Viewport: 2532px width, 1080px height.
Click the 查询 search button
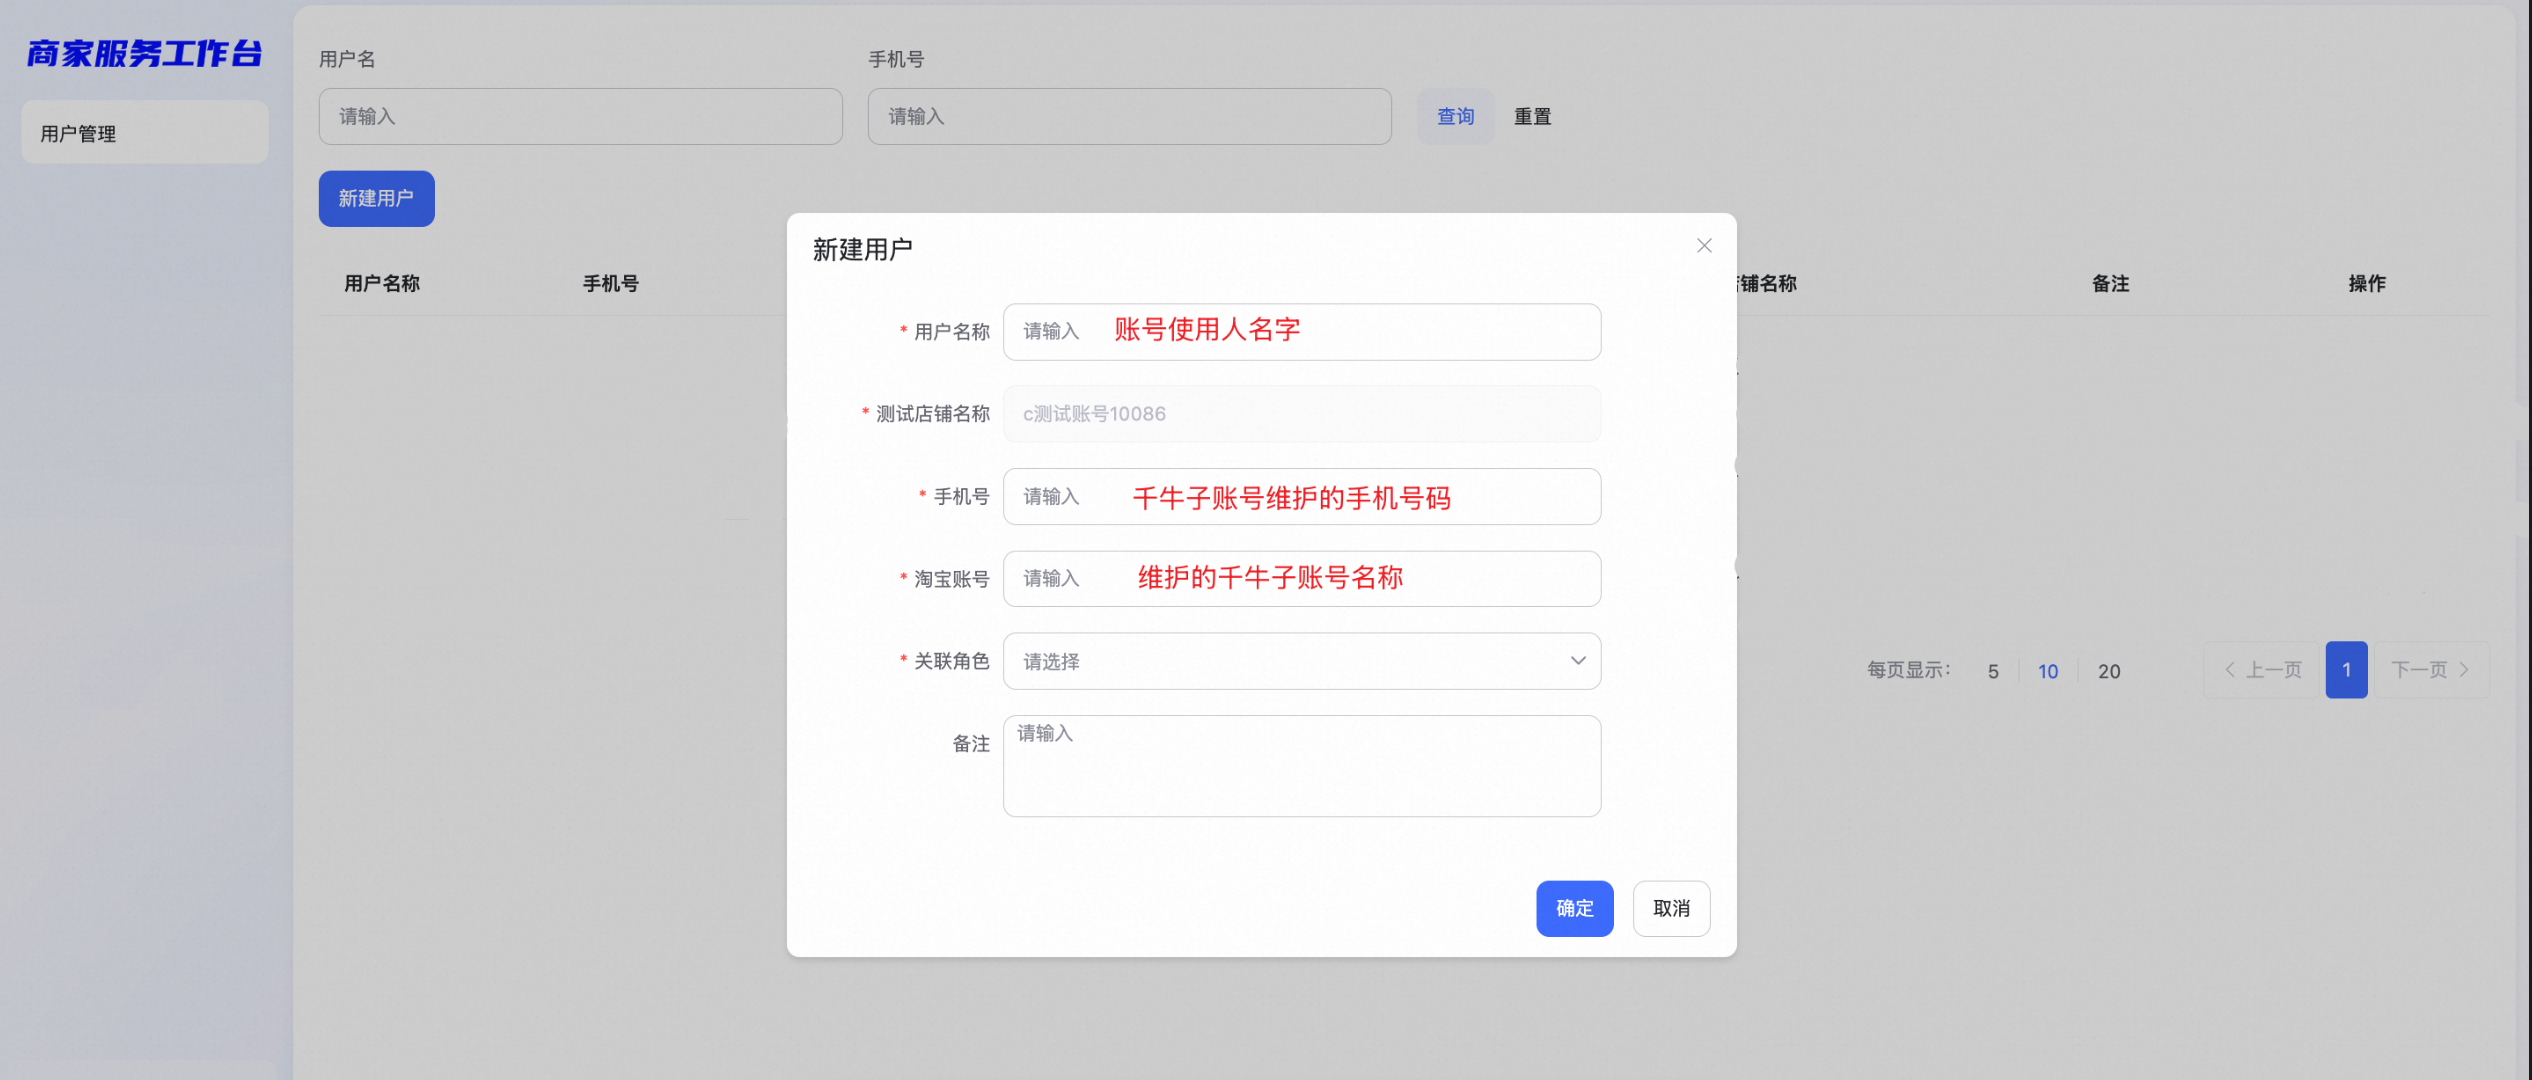1455,117
